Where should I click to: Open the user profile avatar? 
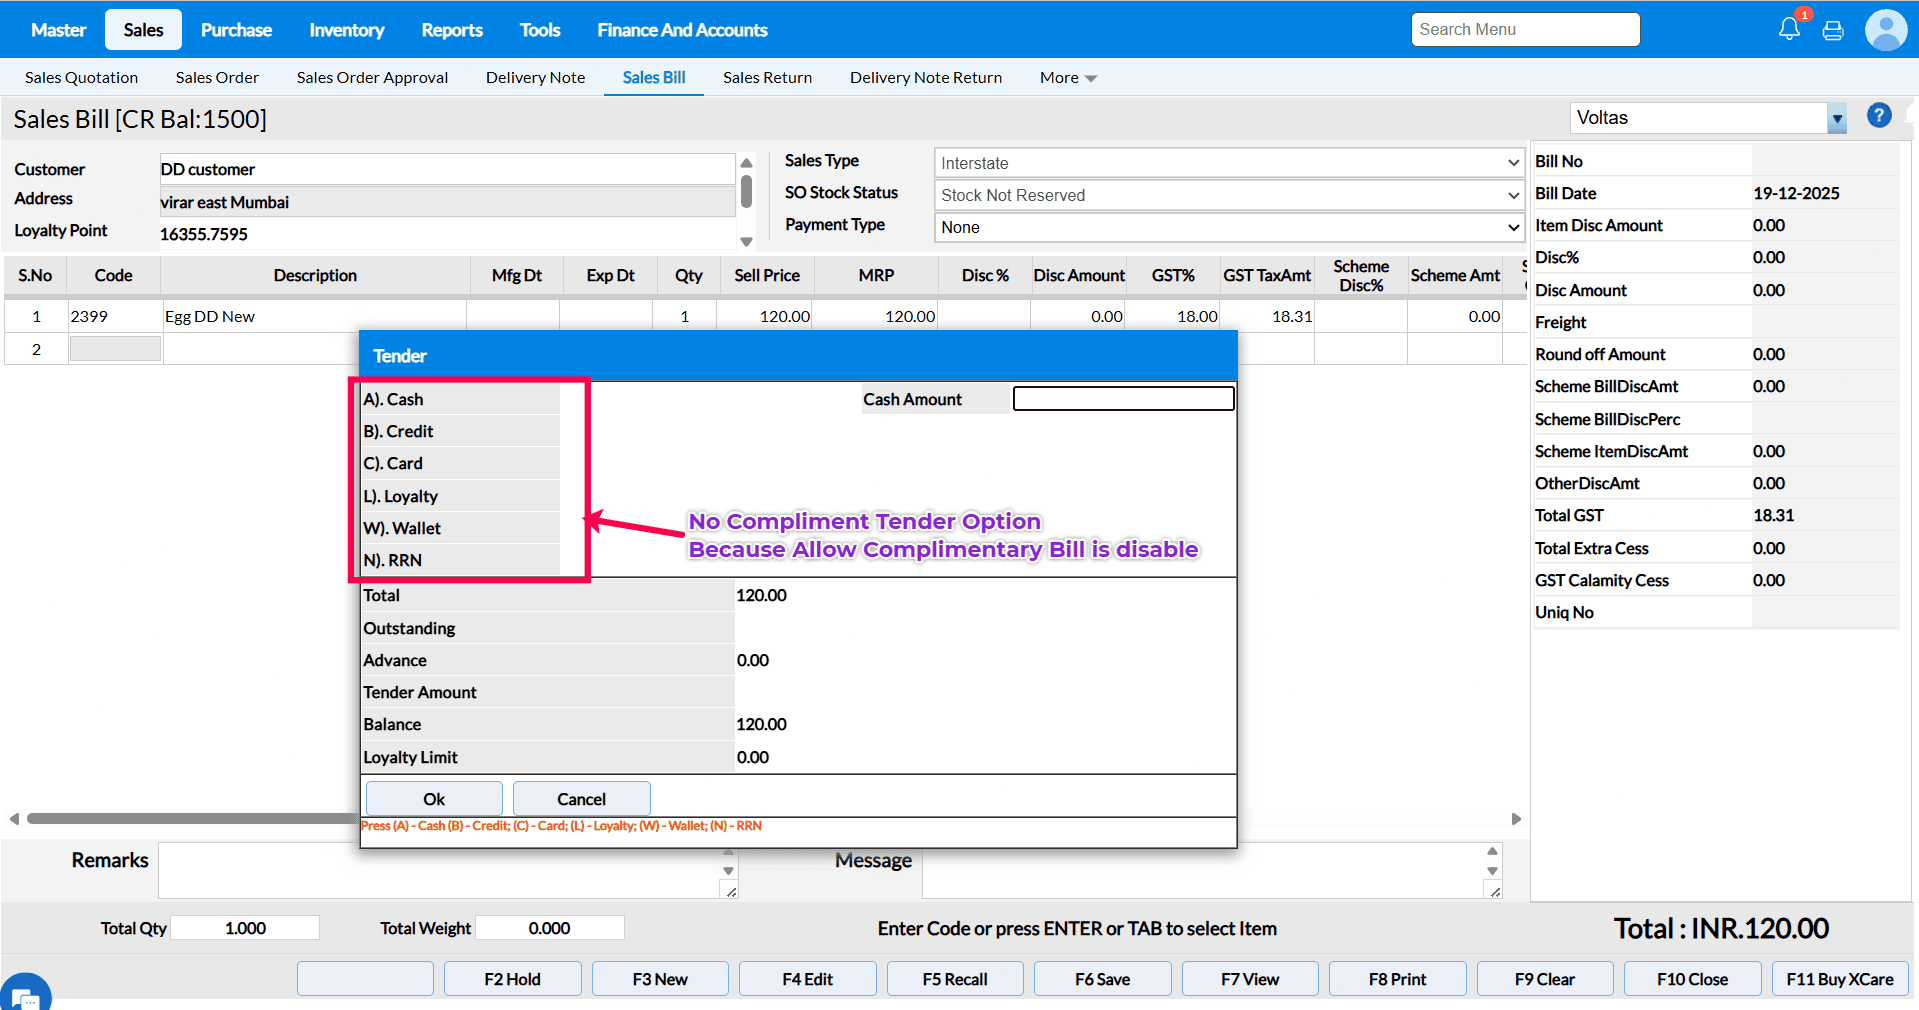click(x=1885, y=30)
